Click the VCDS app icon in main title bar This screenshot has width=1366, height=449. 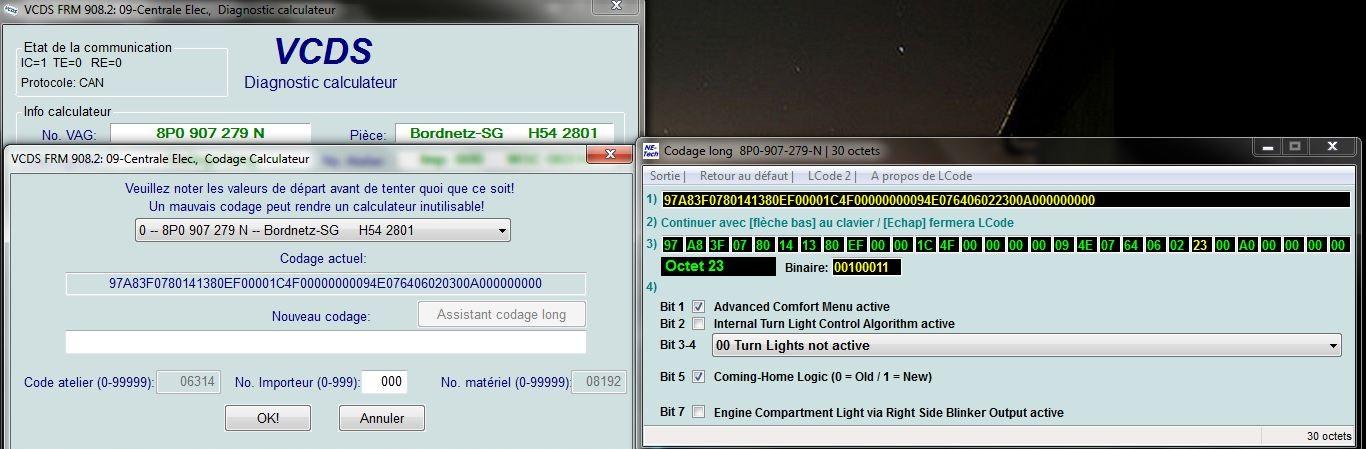click(10, 9)
